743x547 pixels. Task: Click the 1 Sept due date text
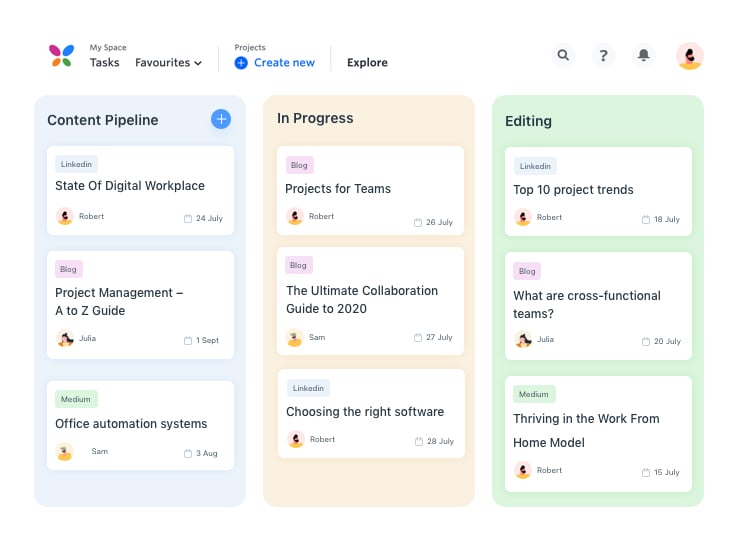[208, 340]
